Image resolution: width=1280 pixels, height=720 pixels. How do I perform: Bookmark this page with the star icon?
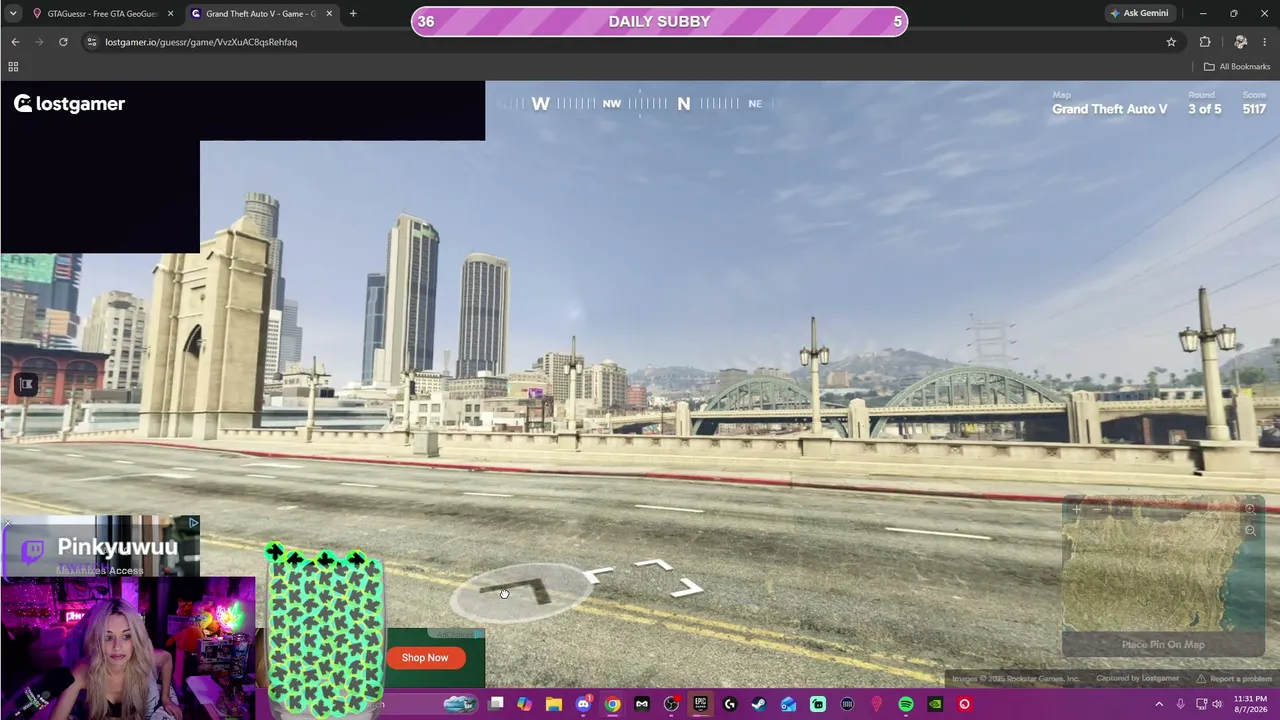[x=1171, y=42]
